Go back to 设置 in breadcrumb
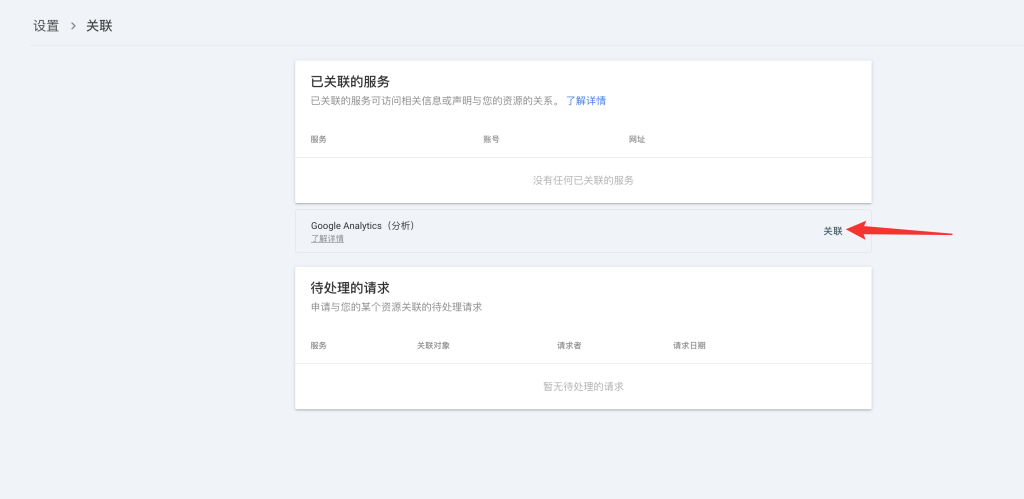The image size is (1024, 499). tap(46, 26)
